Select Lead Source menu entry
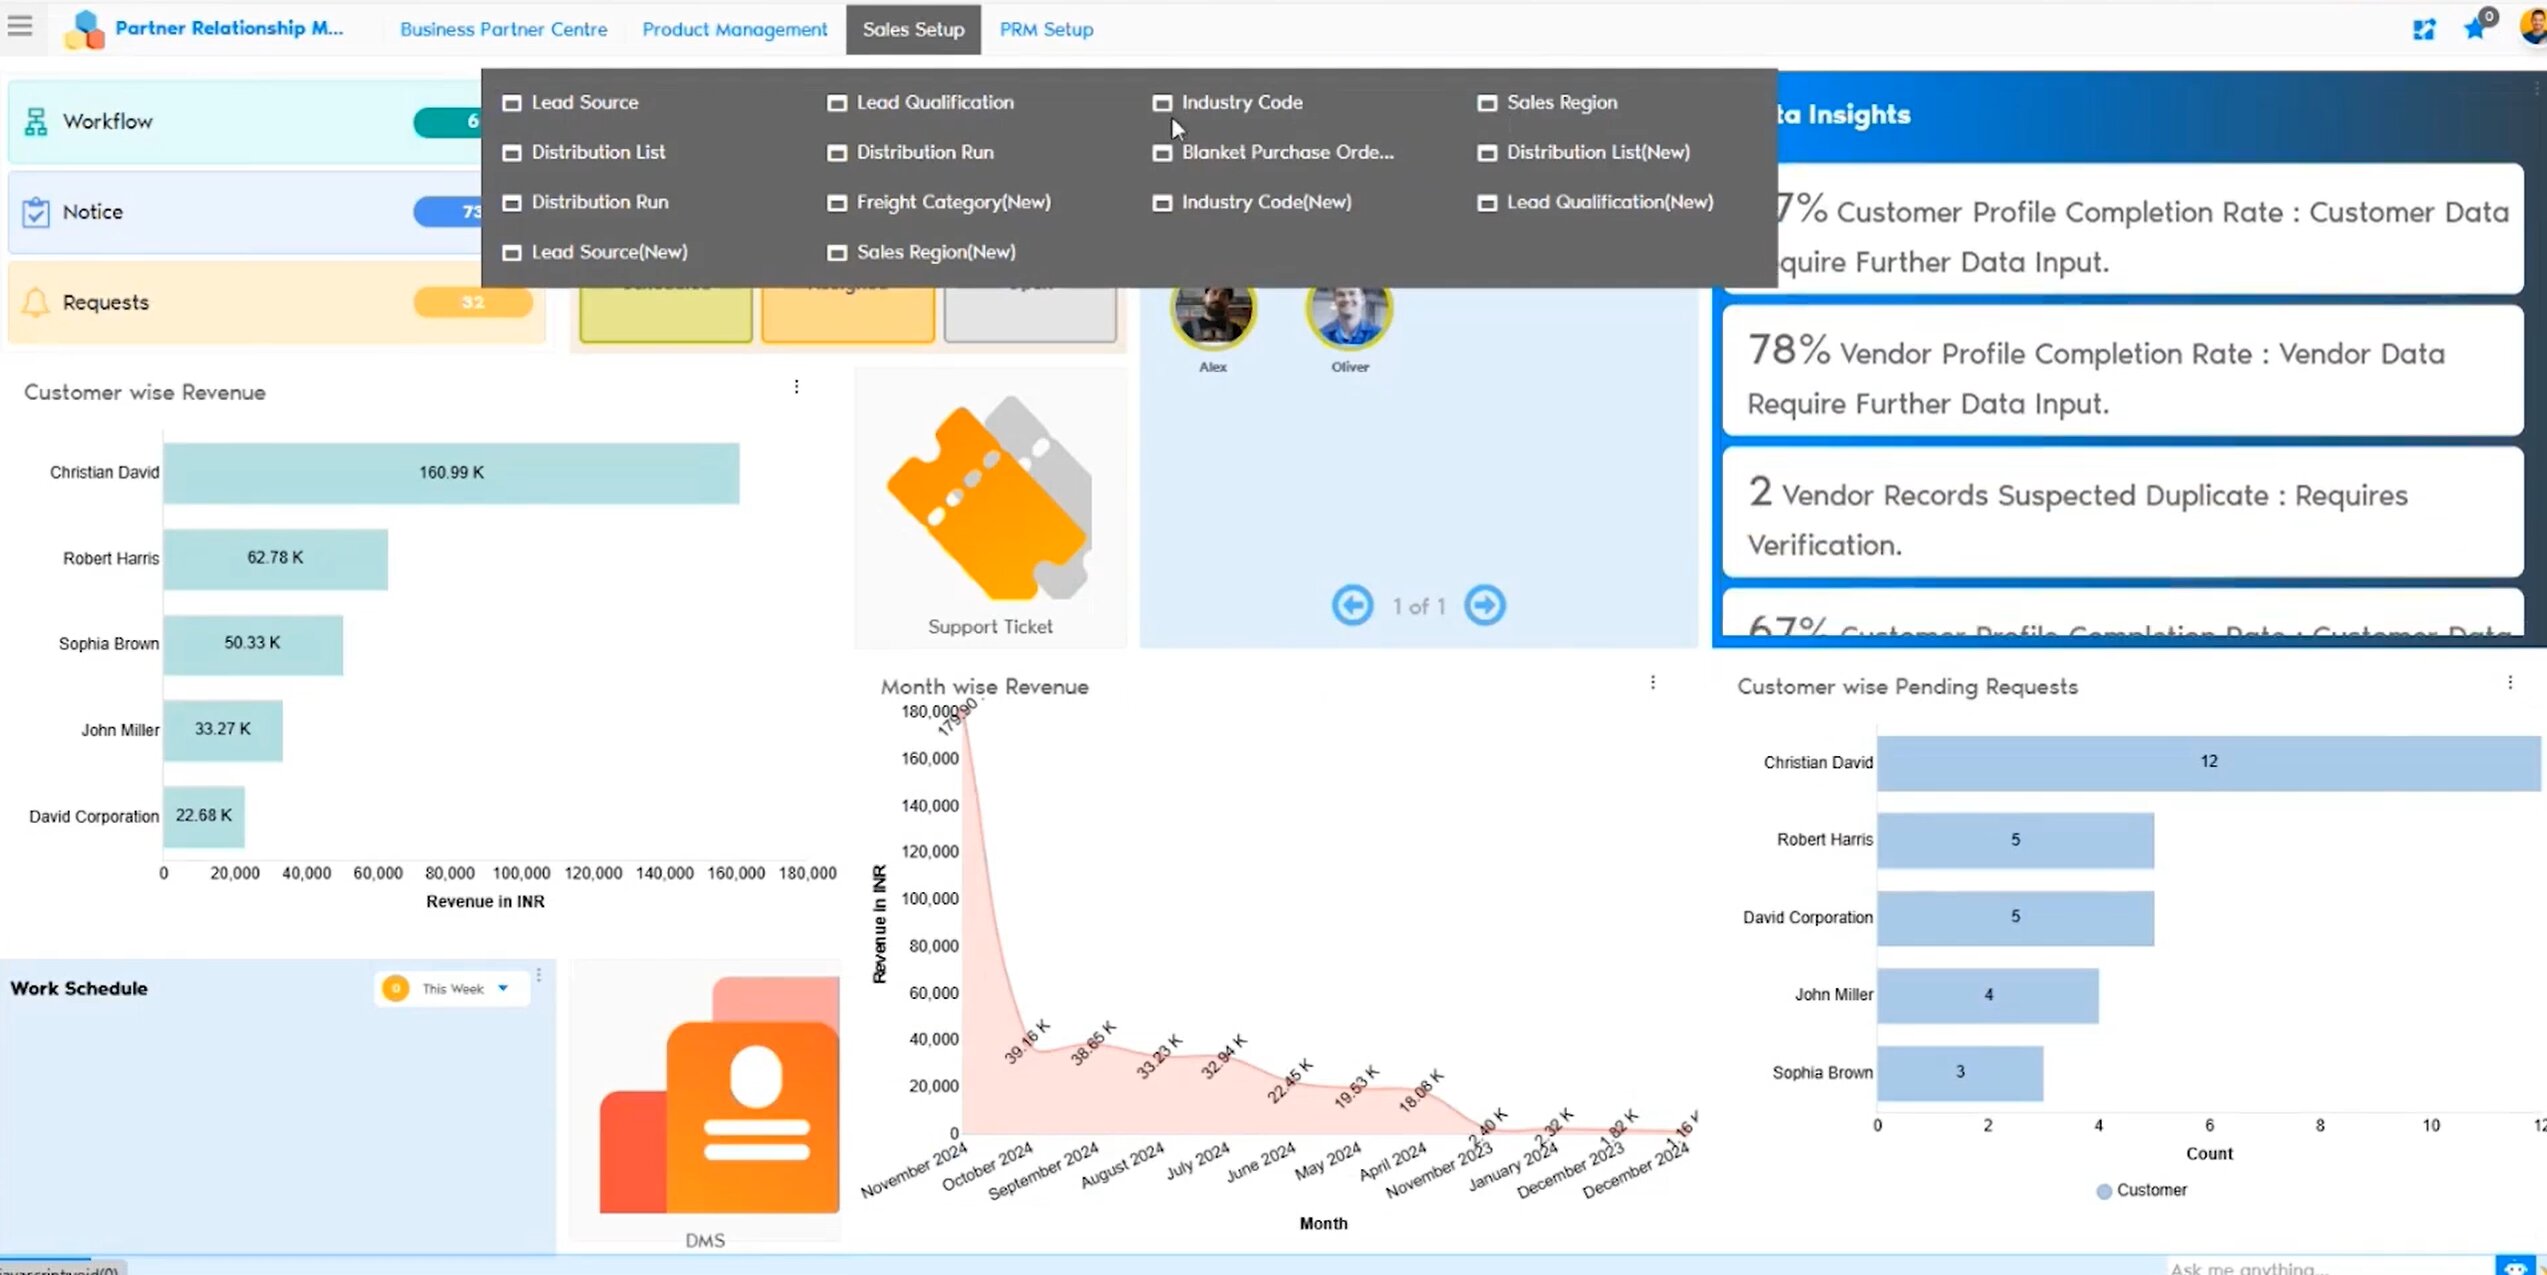 tap(584, 102)
